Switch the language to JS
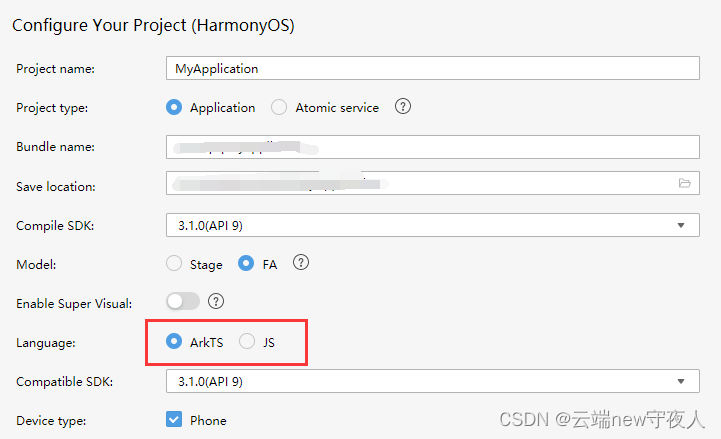The image size is (721, 439). [x=247, y=341]
